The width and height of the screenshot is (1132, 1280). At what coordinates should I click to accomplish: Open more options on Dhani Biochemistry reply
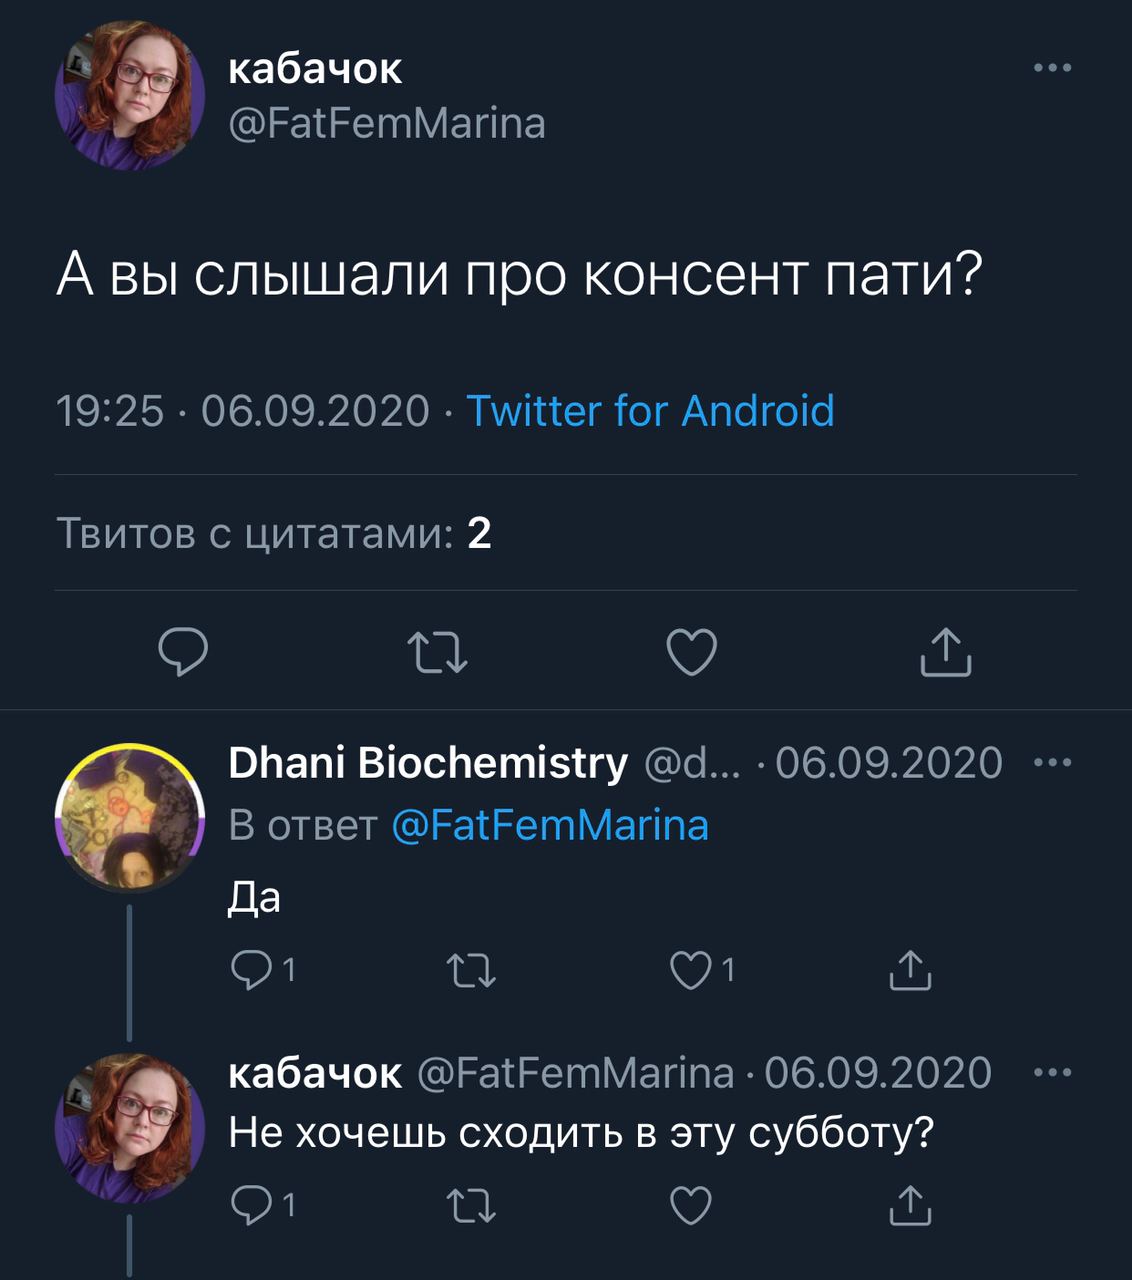click(x=1052, y=763)
